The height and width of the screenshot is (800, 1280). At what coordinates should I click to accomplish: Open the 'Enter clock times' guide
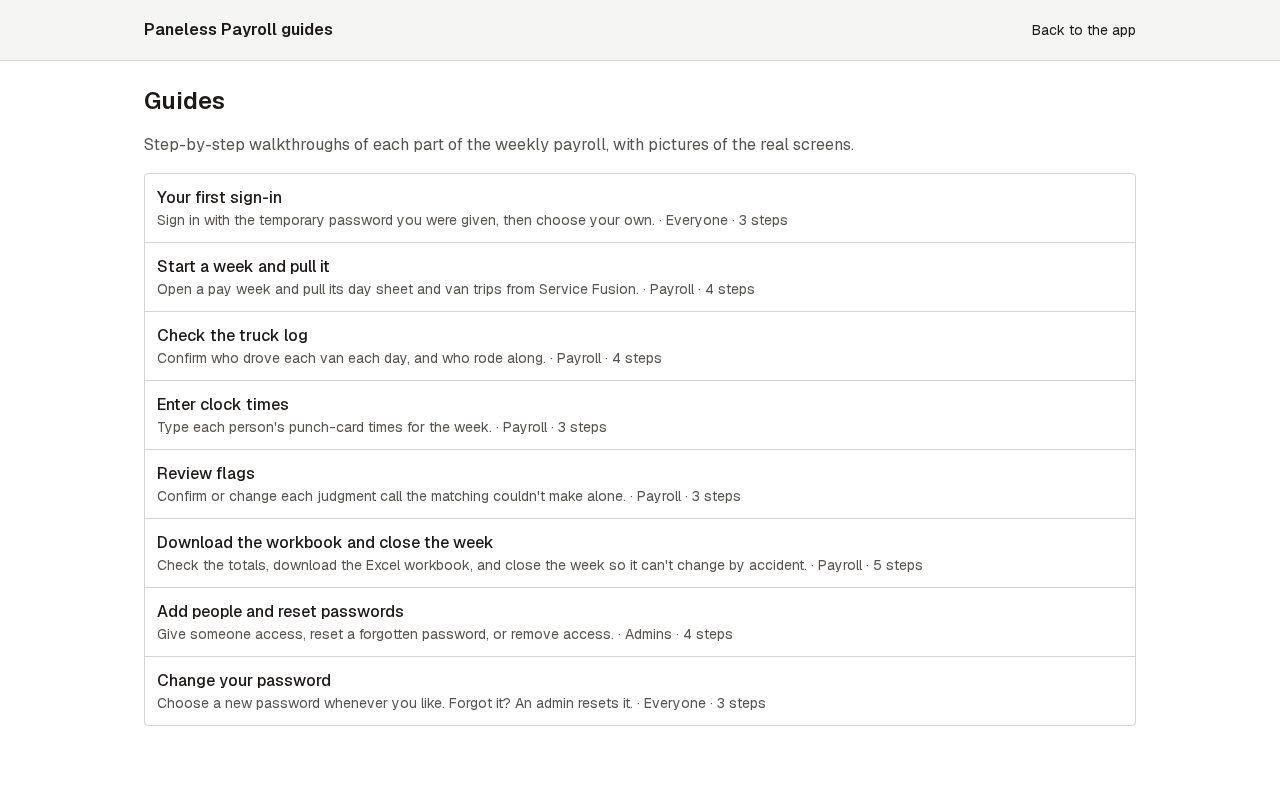click(640, 415)
